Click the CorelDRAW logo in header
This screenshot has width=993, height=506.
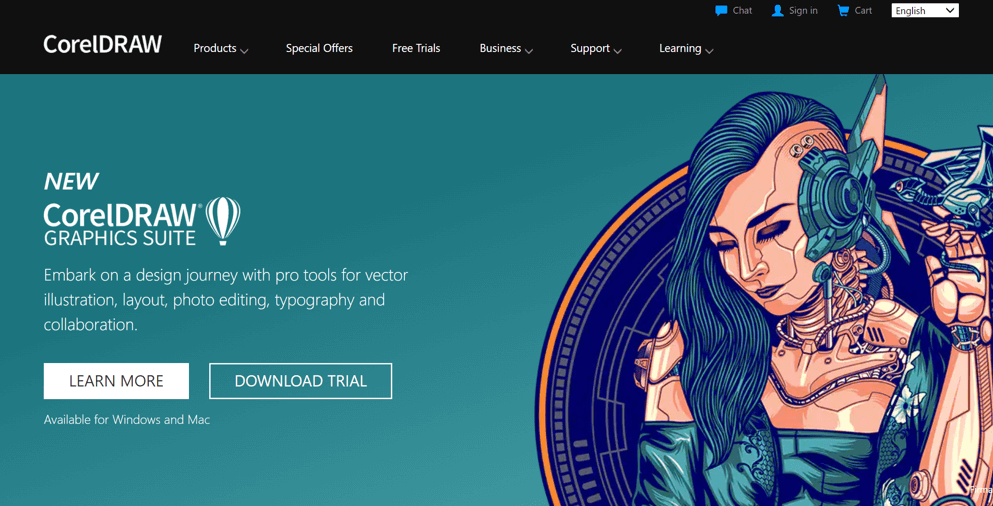click(103, 44)
